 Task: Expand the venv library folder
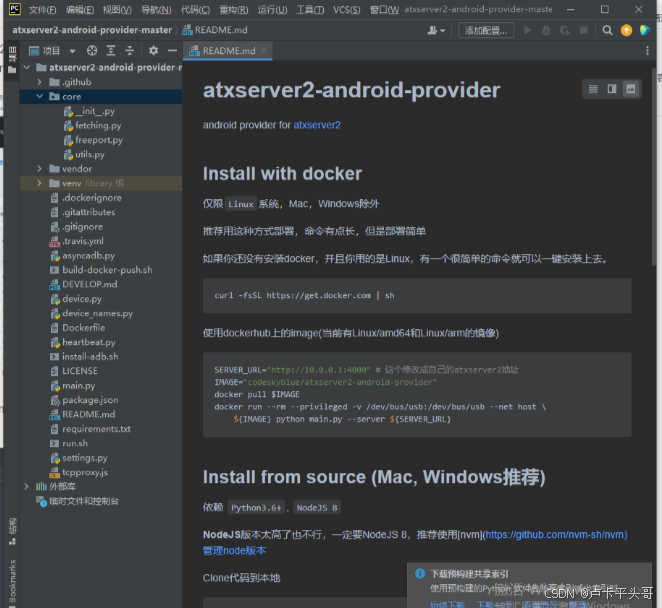(39, 183)
